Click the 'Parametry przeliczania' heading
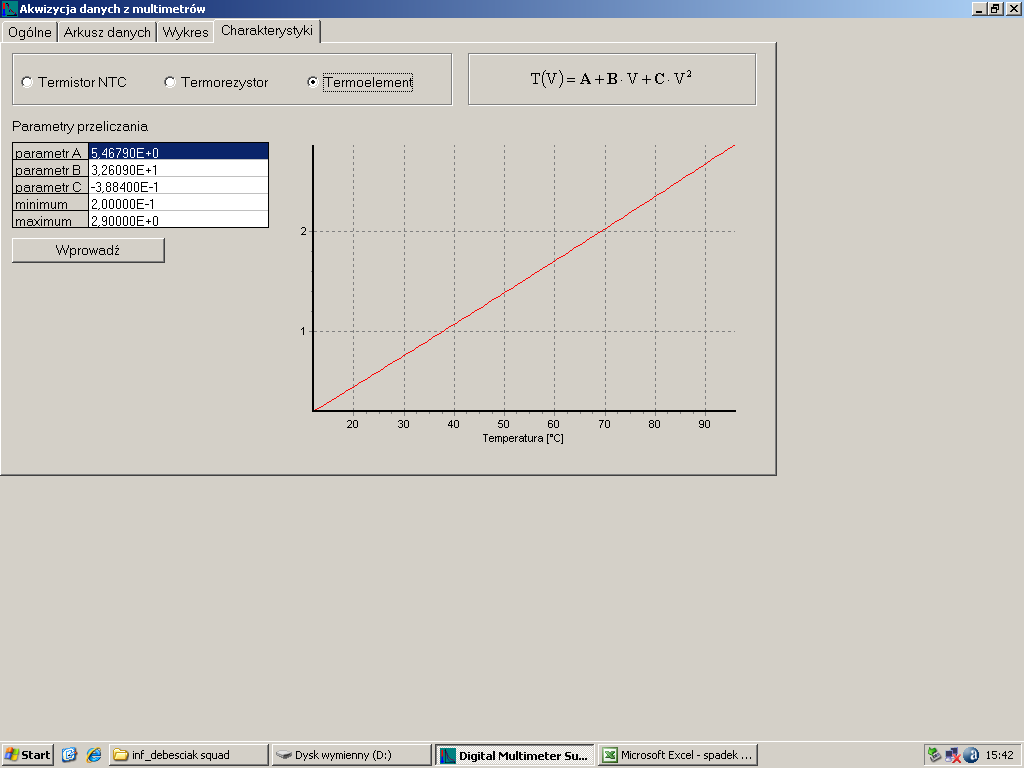Screen dimensions: 1024x768 (x=80, y=126)
